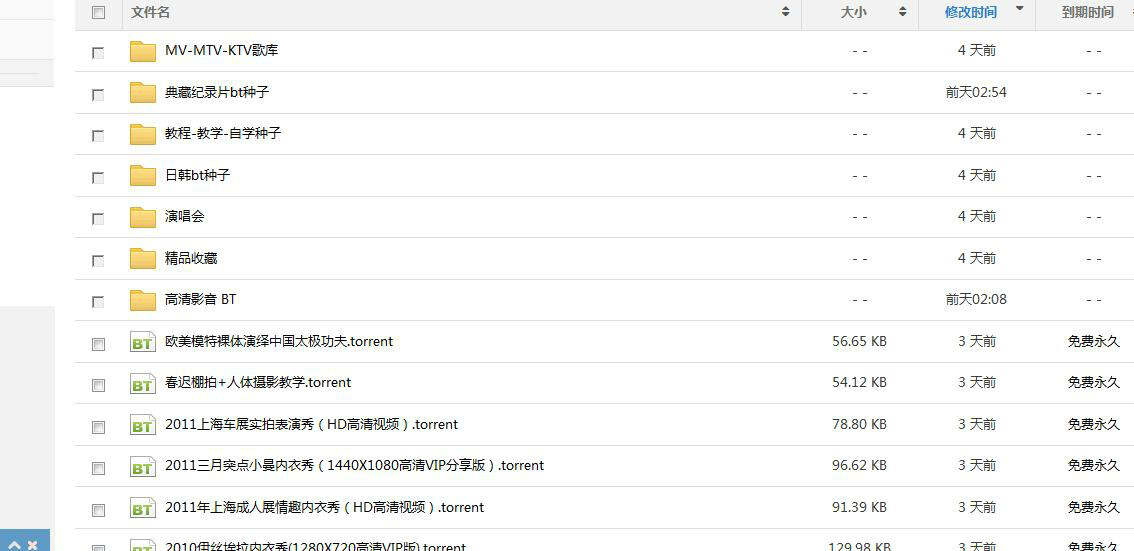Click the 教程-教学-自学种子 folder icon

[143, 134]
